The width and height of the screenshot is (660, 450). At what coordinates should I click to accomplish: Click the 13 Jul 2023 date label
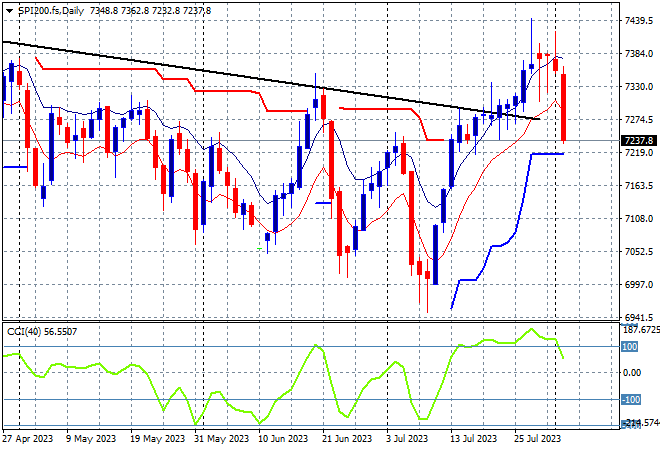coord(474,439)
